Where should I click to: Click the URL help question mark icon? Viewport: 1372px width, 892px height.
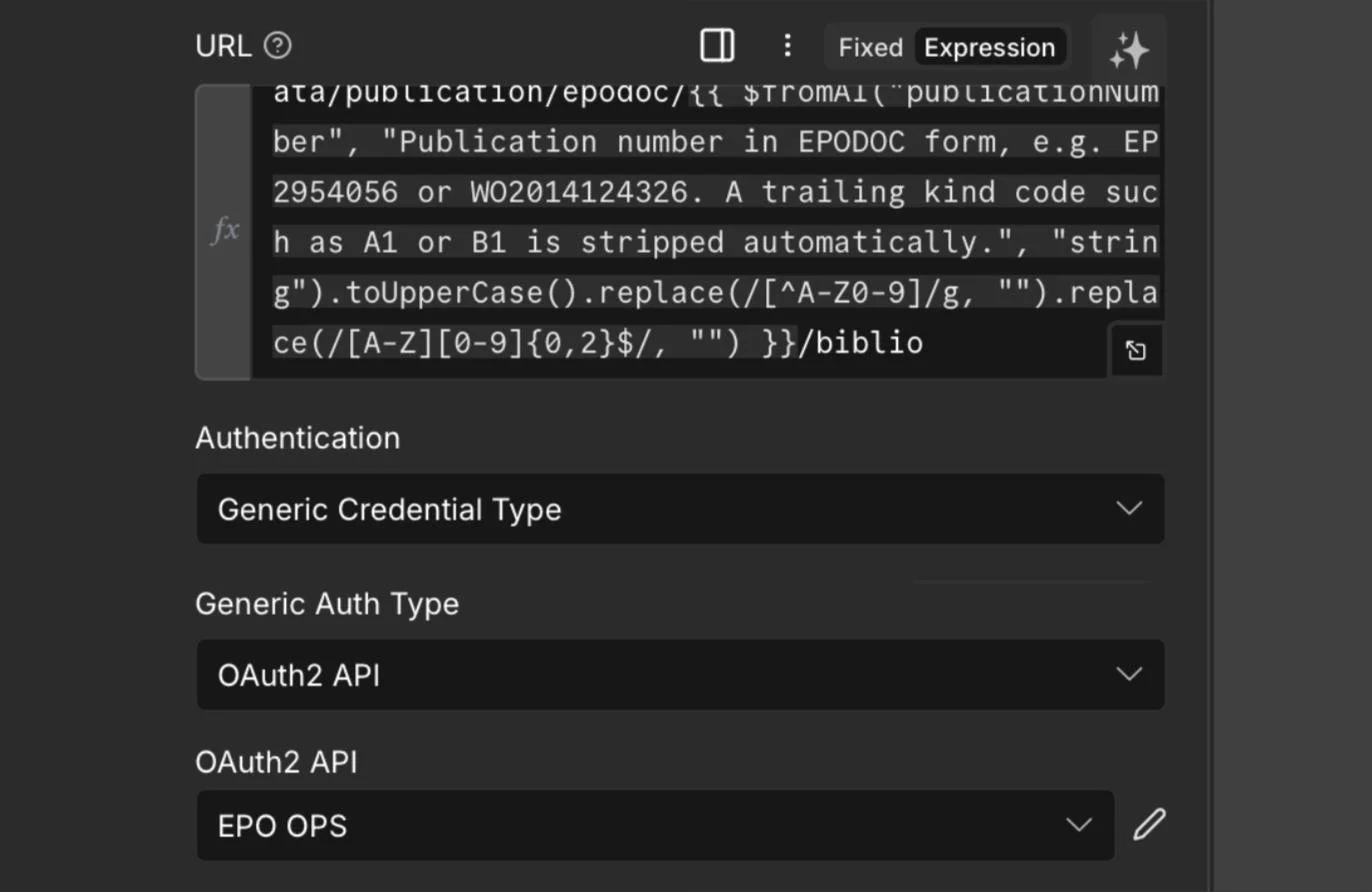click(277, 46)
